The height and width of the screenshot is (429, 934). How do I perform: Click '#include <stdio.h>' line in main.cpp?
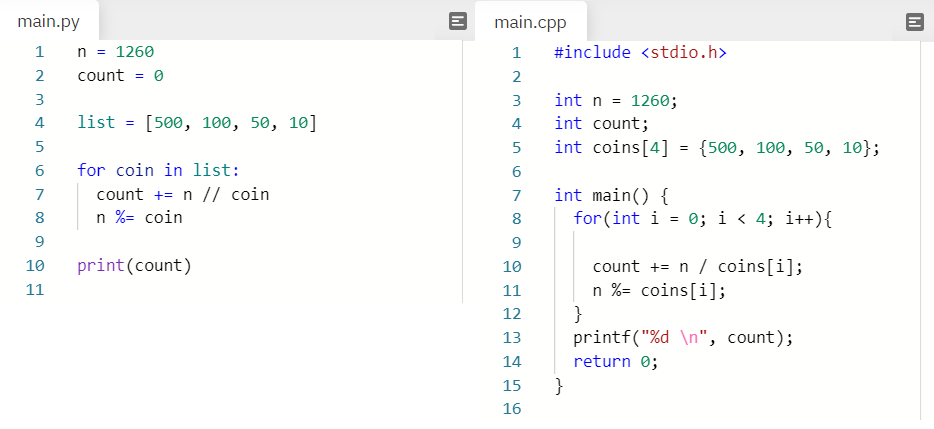pos(640,52)
